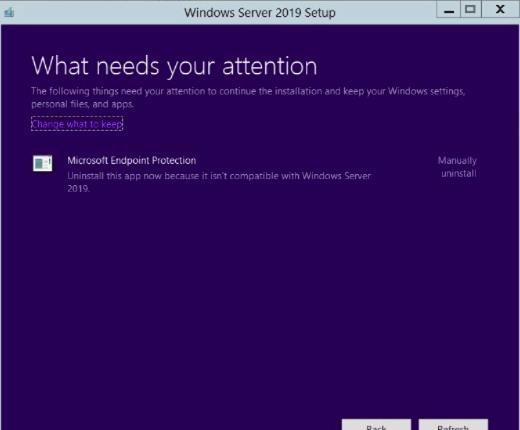Close the Windows Server 2019 Setup window
This screenshot has width=520, height=430.
500,9
